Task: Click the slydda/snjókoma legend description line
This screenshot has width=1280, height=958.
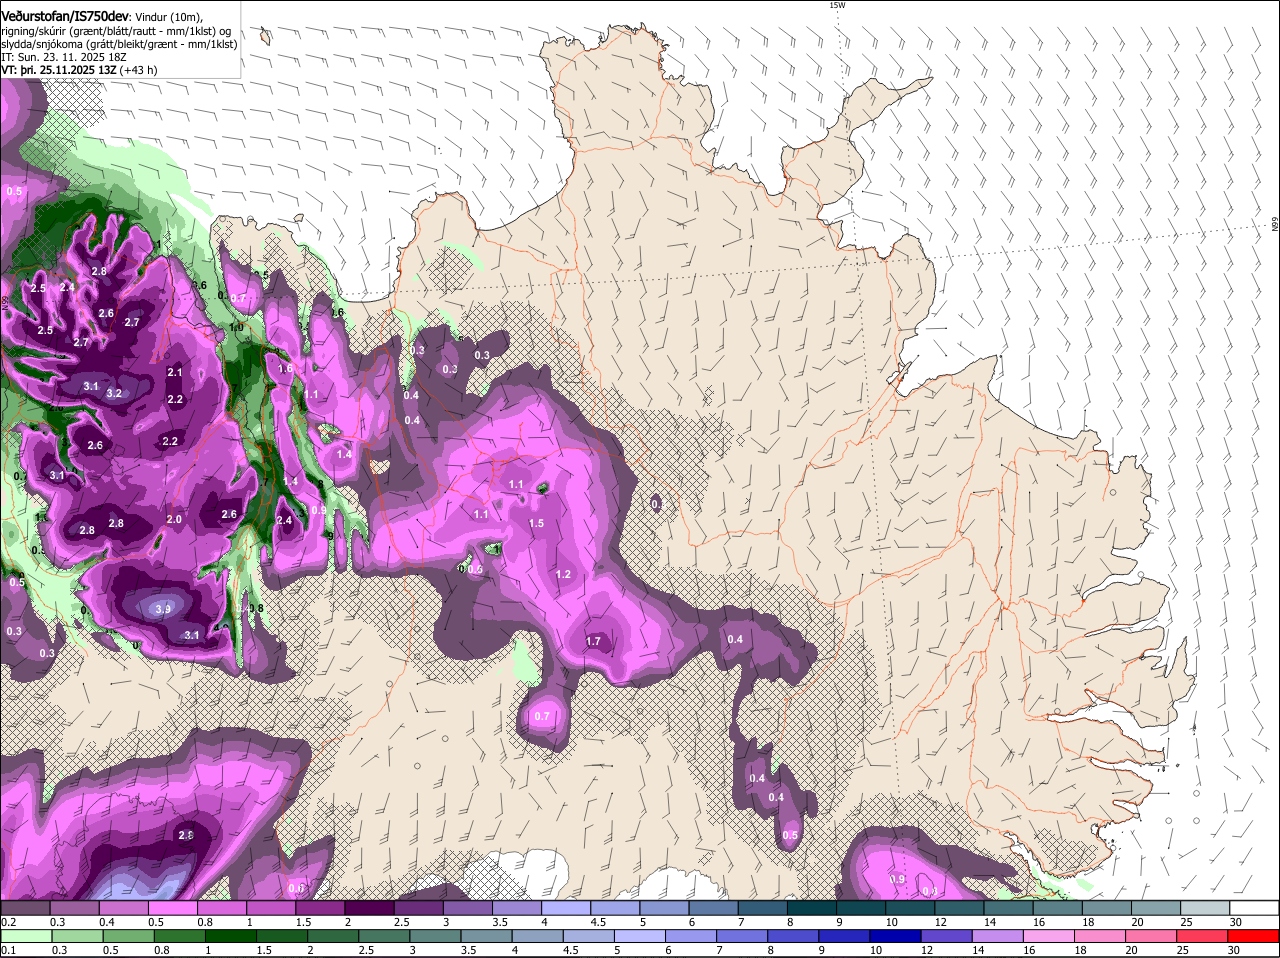Action: tap(119, 44)
